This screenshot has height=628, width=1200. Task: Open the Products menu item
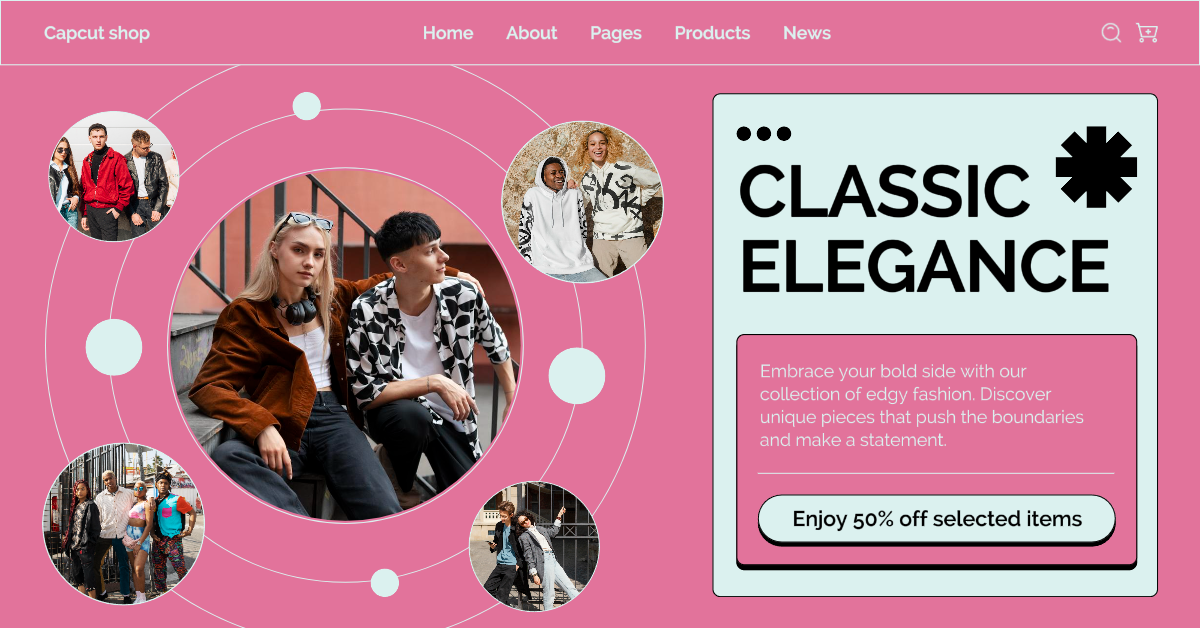coord(712,33)
